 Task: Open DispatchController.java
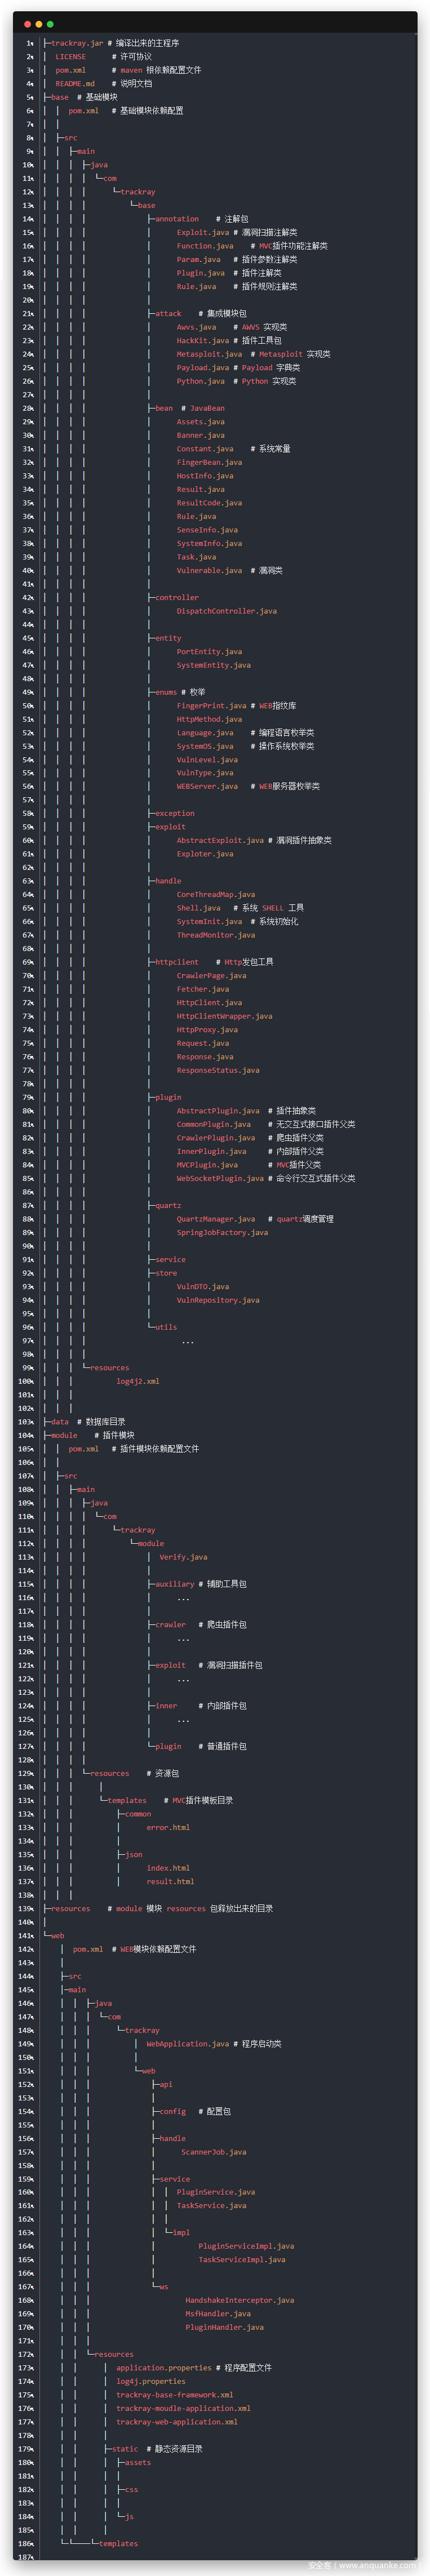click(x=226, y=611)
